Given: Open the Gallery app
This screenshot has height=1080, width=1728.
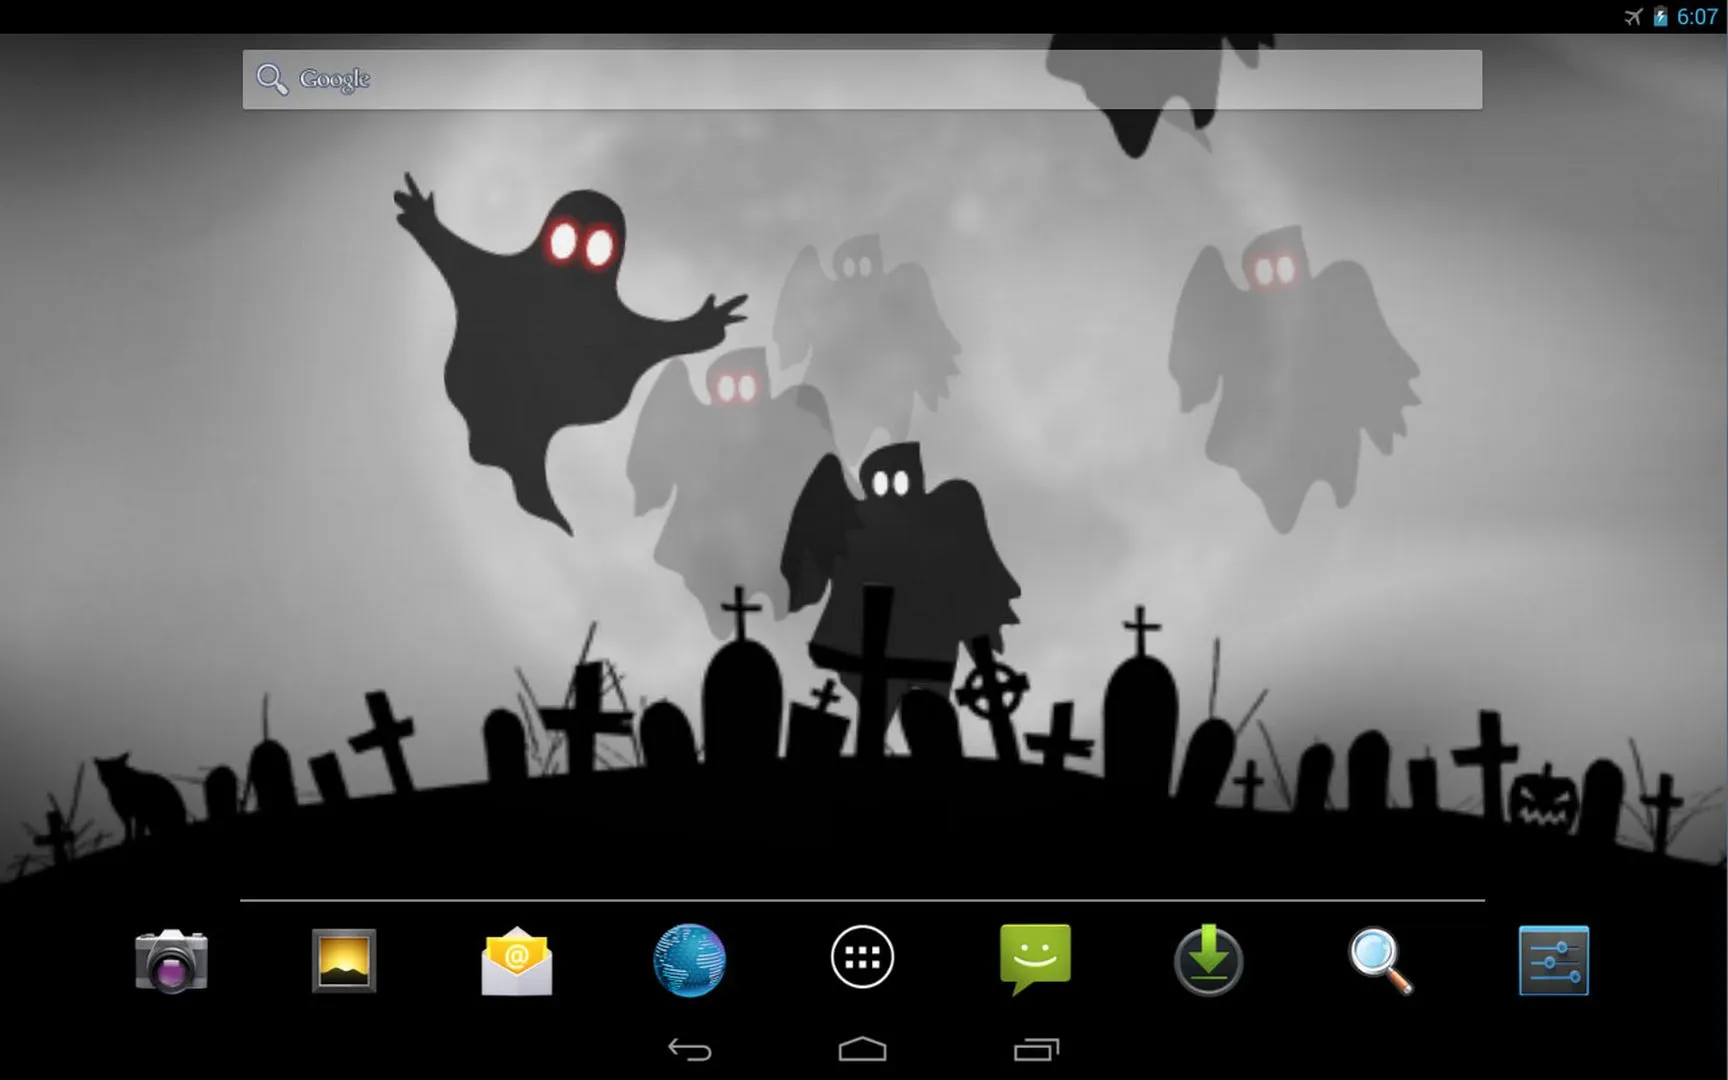Looking at the screenshot, I should point(344,960).
